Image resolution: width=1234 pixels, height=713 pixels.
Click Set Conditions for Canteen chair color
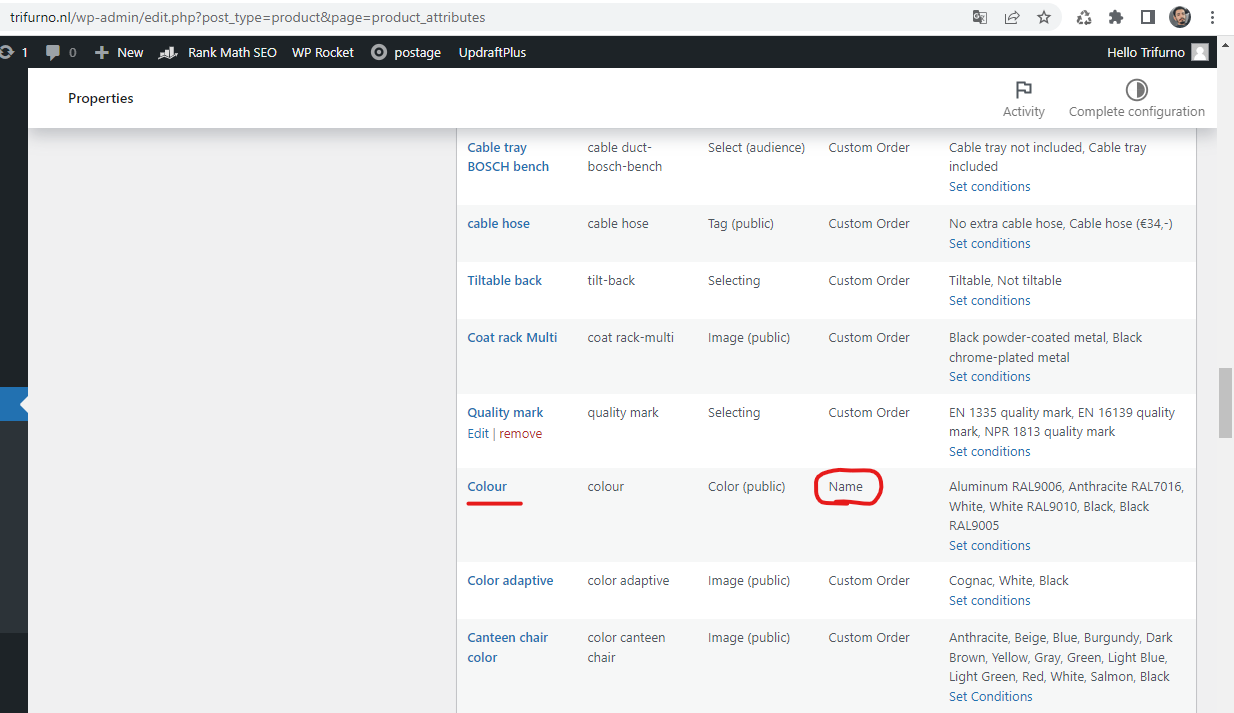990,697
